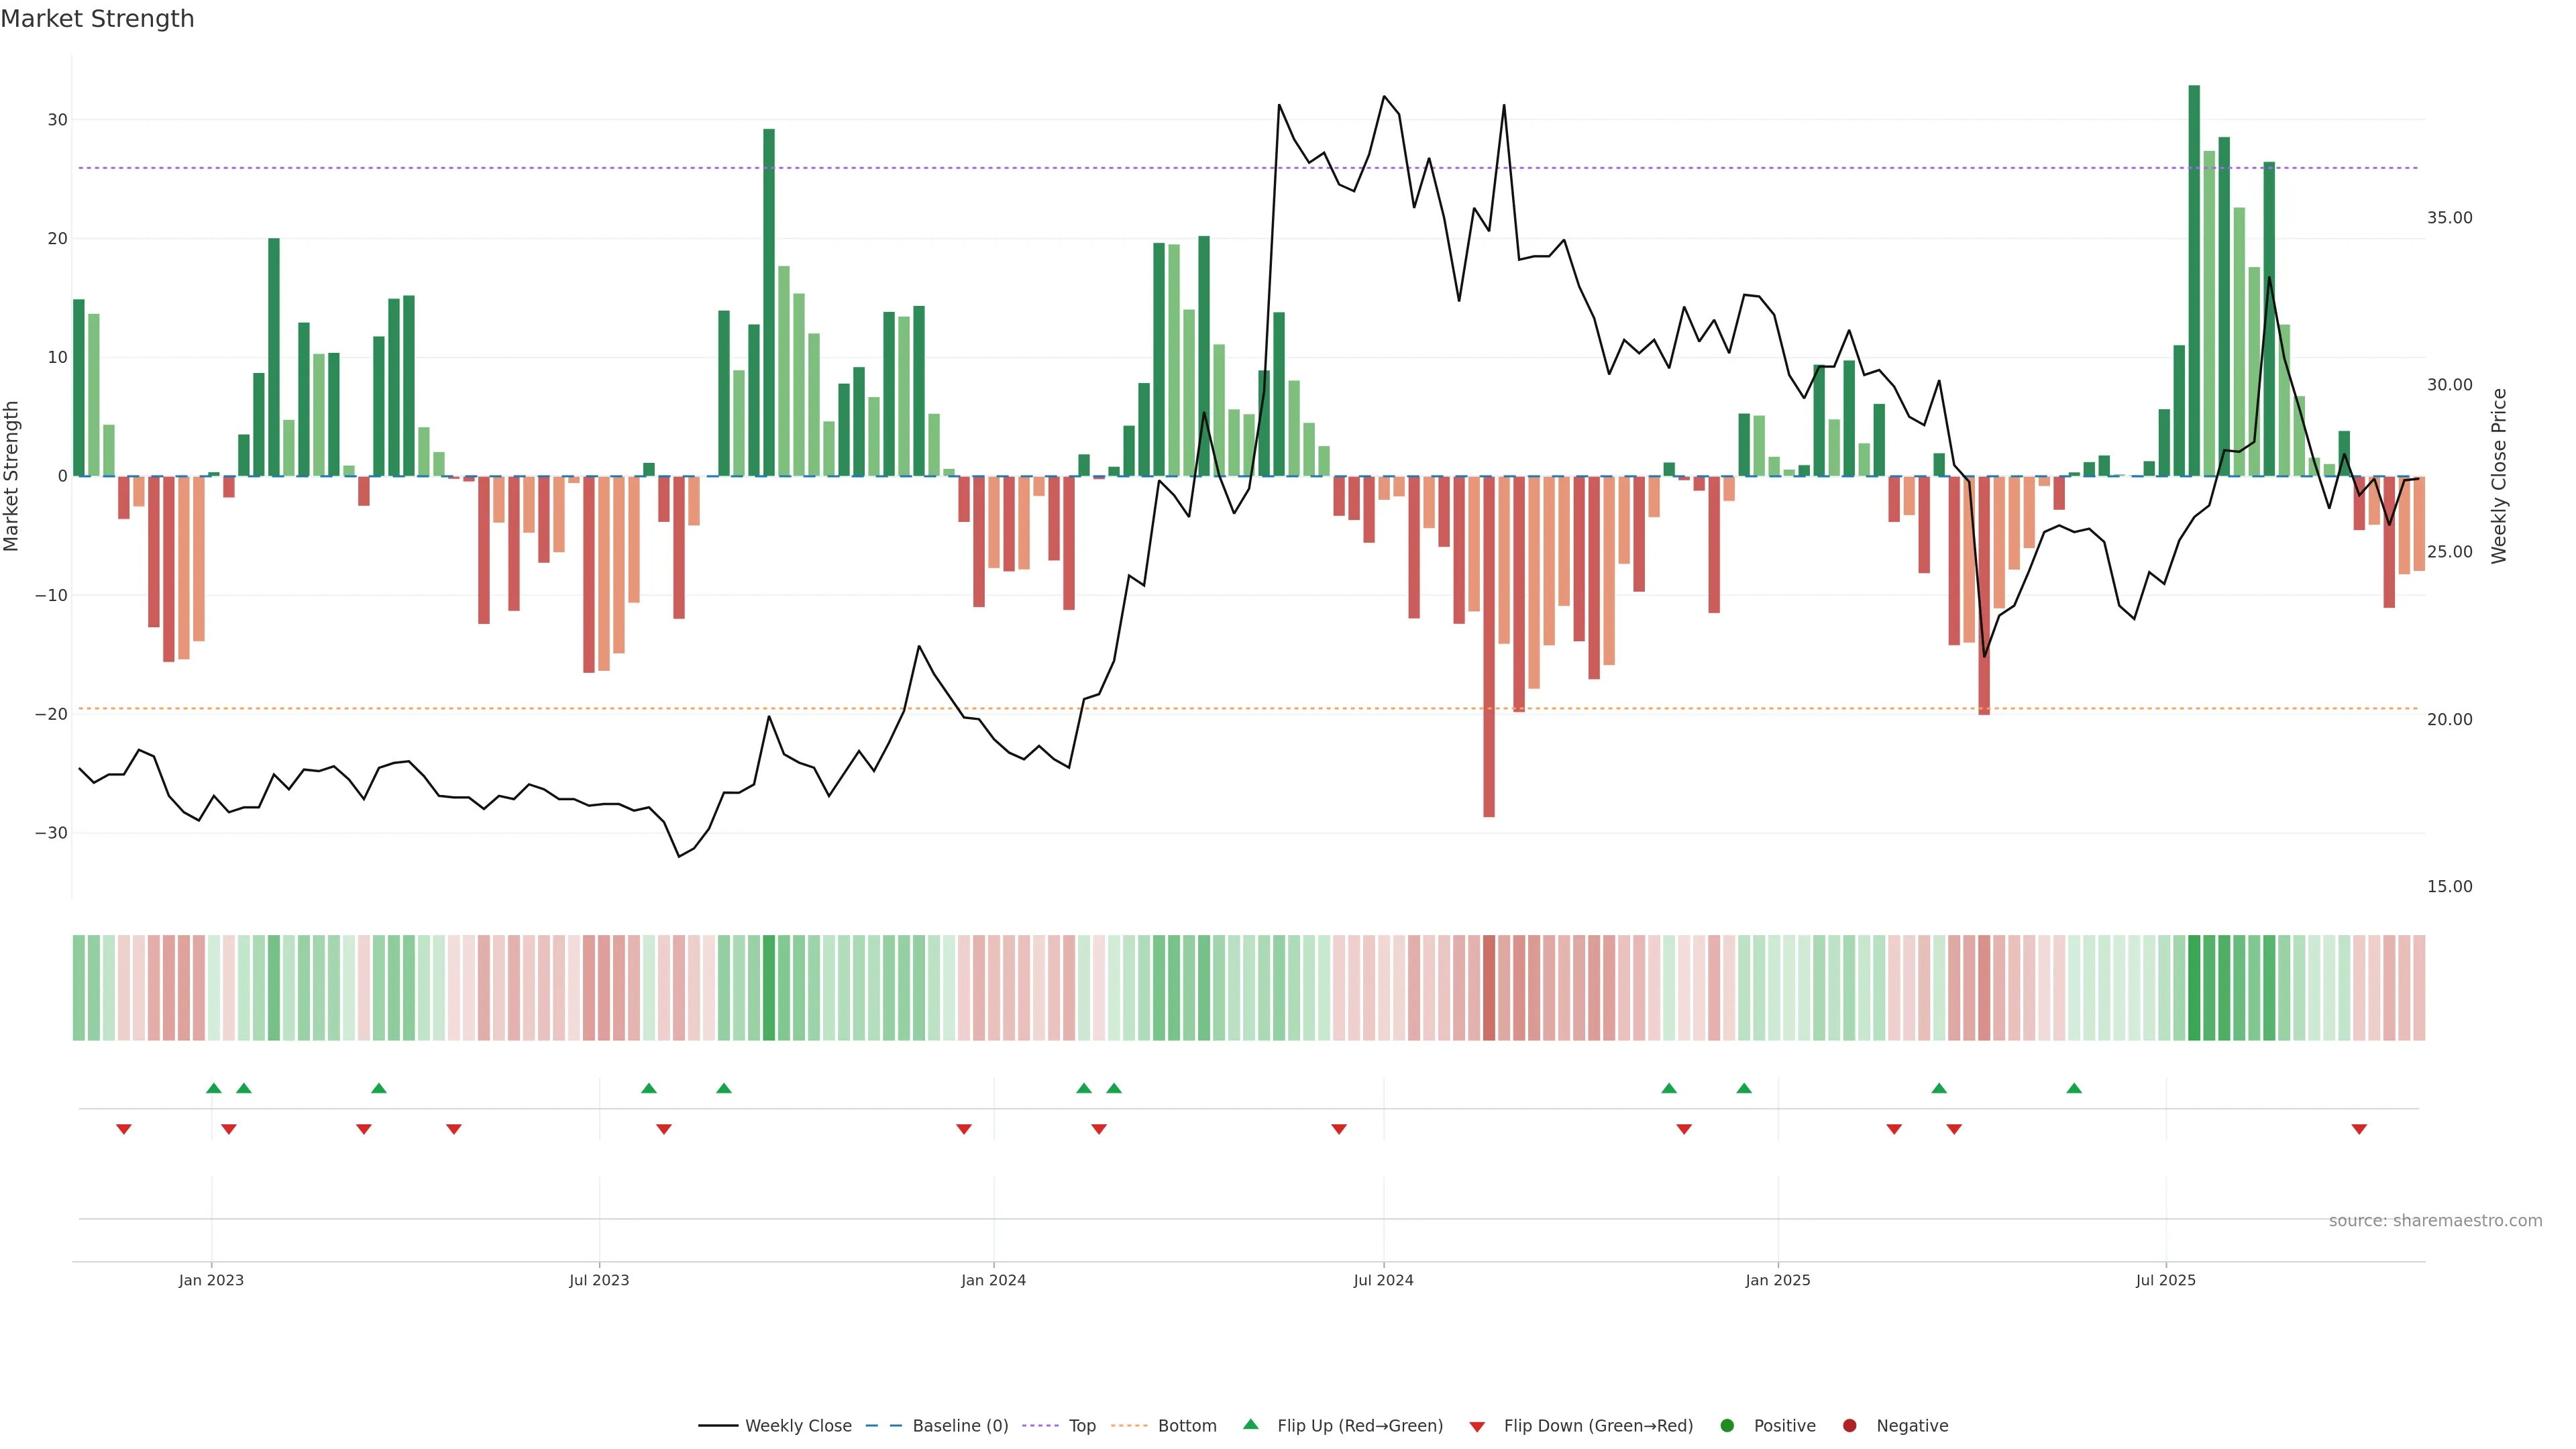This screenshot has height=1449, width=2576.
Task: Click the Market Strength chart title
Action: (97, 19)
